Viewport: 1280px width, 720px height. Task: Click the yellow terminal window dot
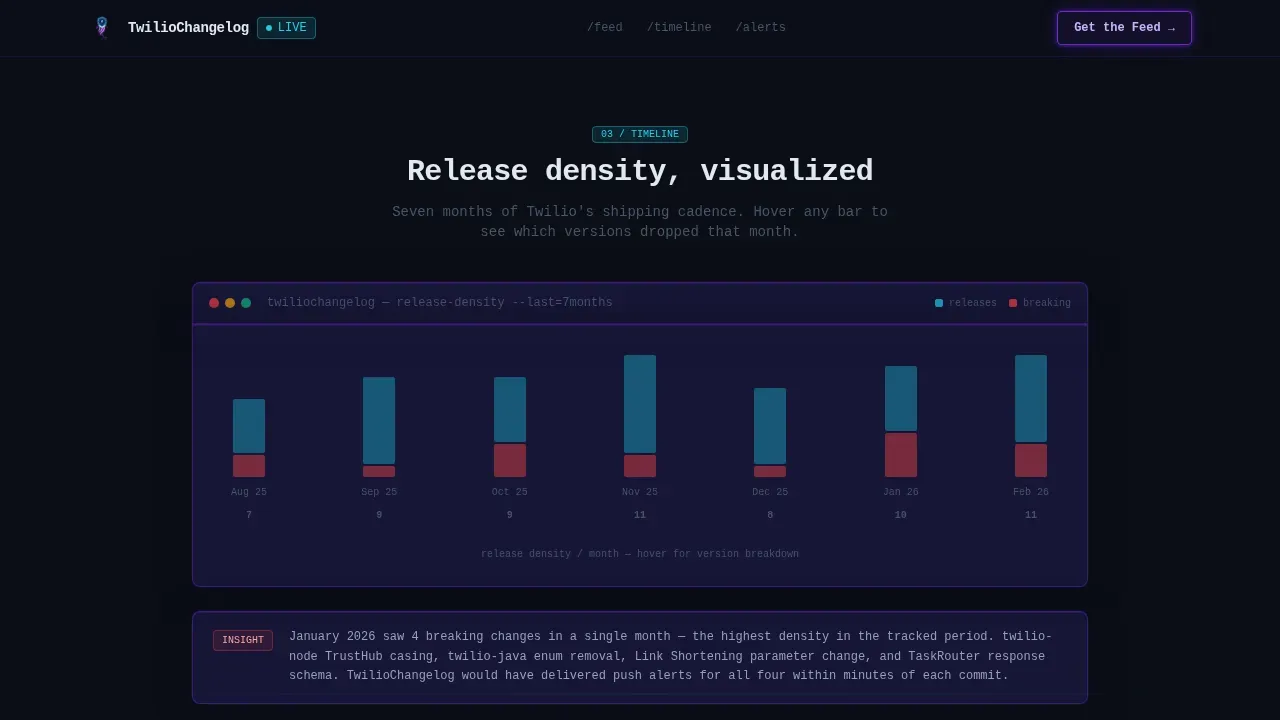click(230, 303)
